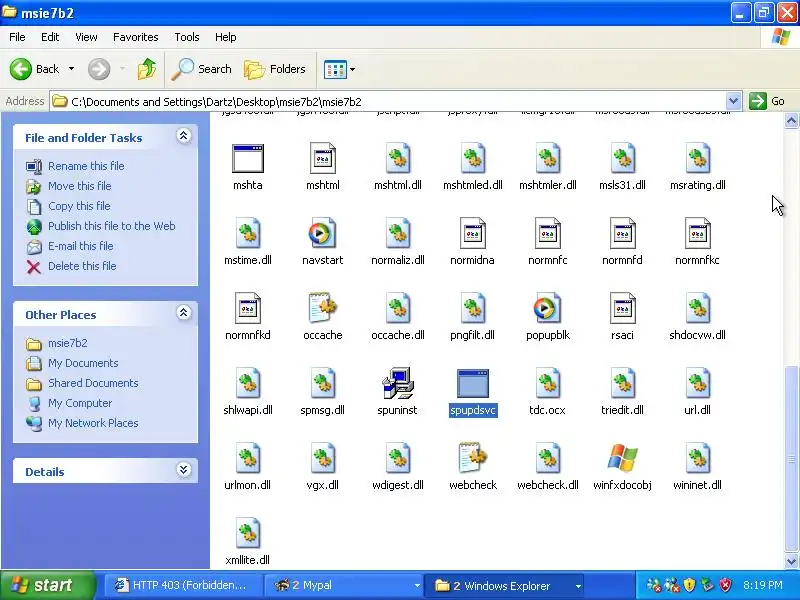The image size is (800, 600).
Task: Click the Up folder toolbar icon
Action: tap(147, 69)
